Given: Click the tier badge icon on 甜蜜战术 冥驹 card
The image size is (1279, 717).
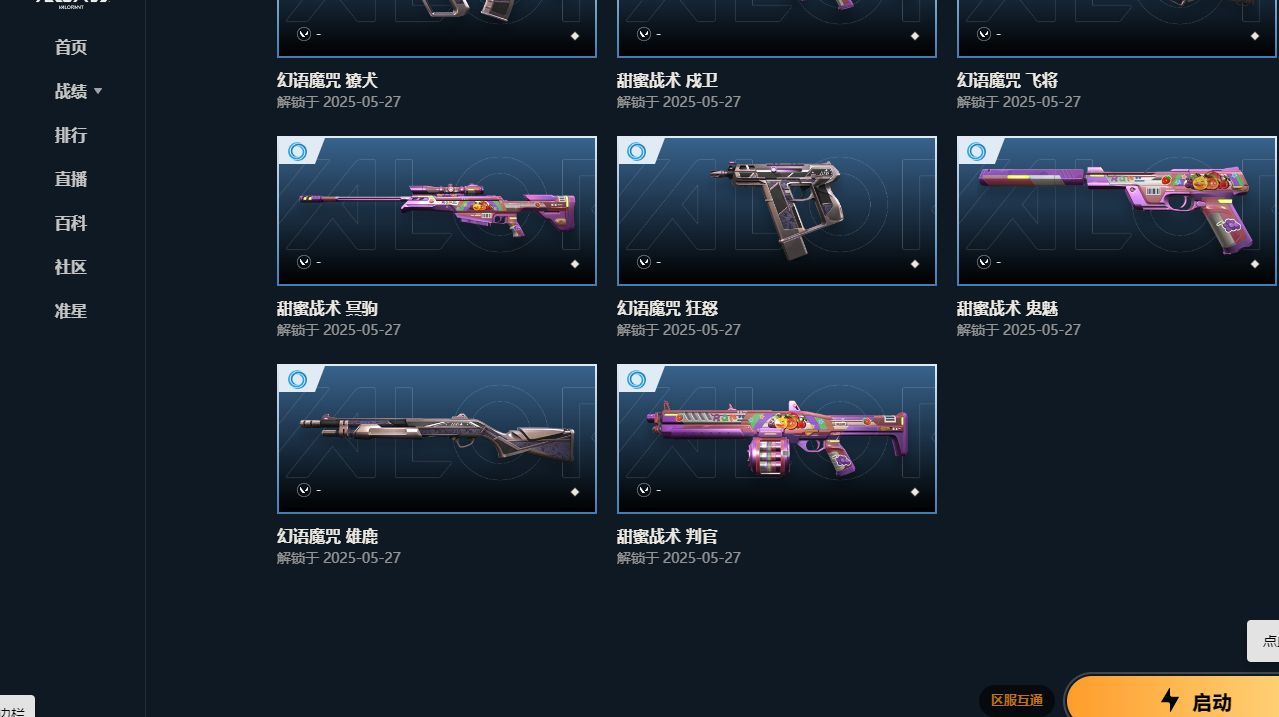Looking at the screenshot, I should pyautogui.click(x=297, y=152).
